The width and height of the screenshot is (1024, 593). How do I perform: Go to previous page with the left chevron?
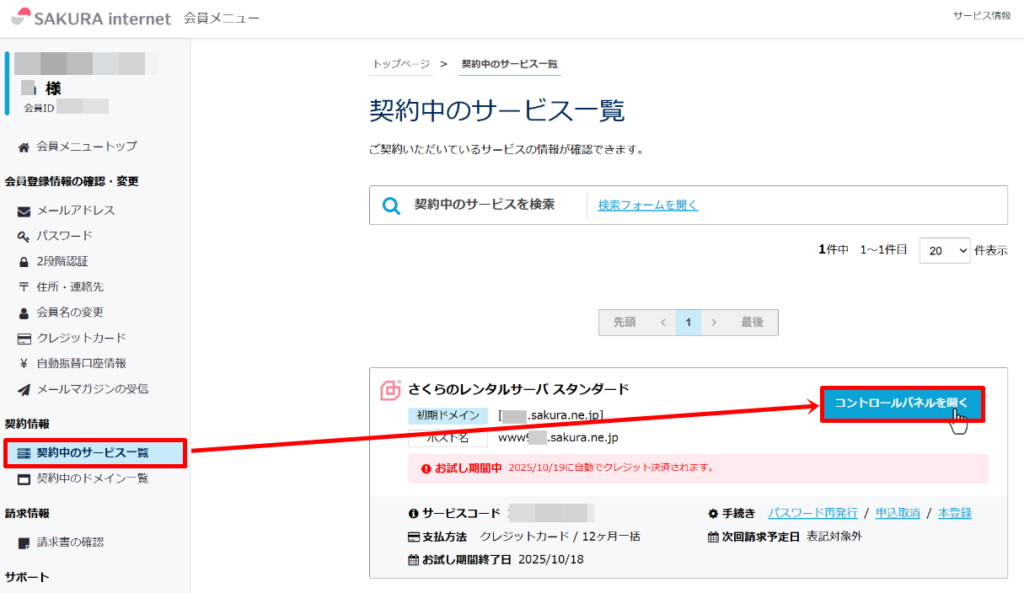pos(662,322)
